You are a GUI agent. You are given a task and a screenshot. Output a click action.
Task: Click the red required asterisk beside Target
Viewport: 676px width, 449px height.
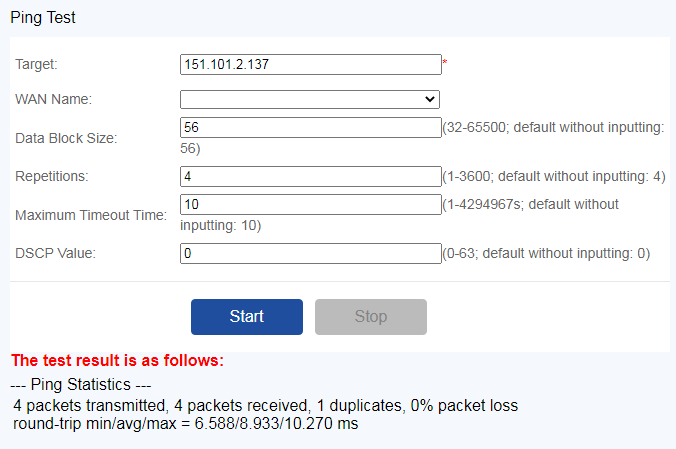coord(445,64)
